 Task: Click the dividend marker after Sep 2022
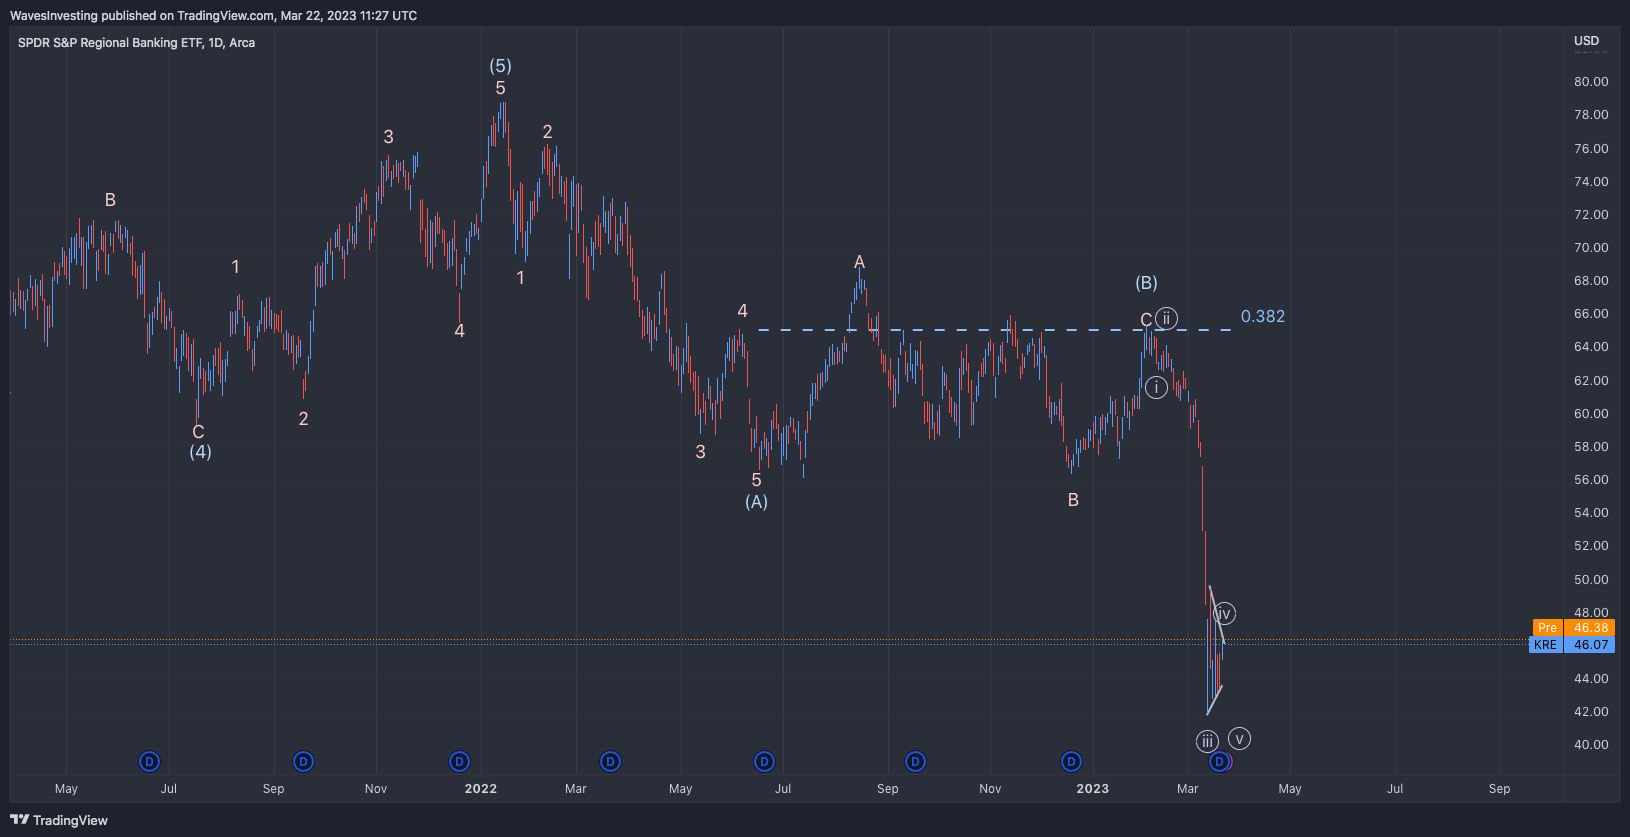(x=915, y=762)
